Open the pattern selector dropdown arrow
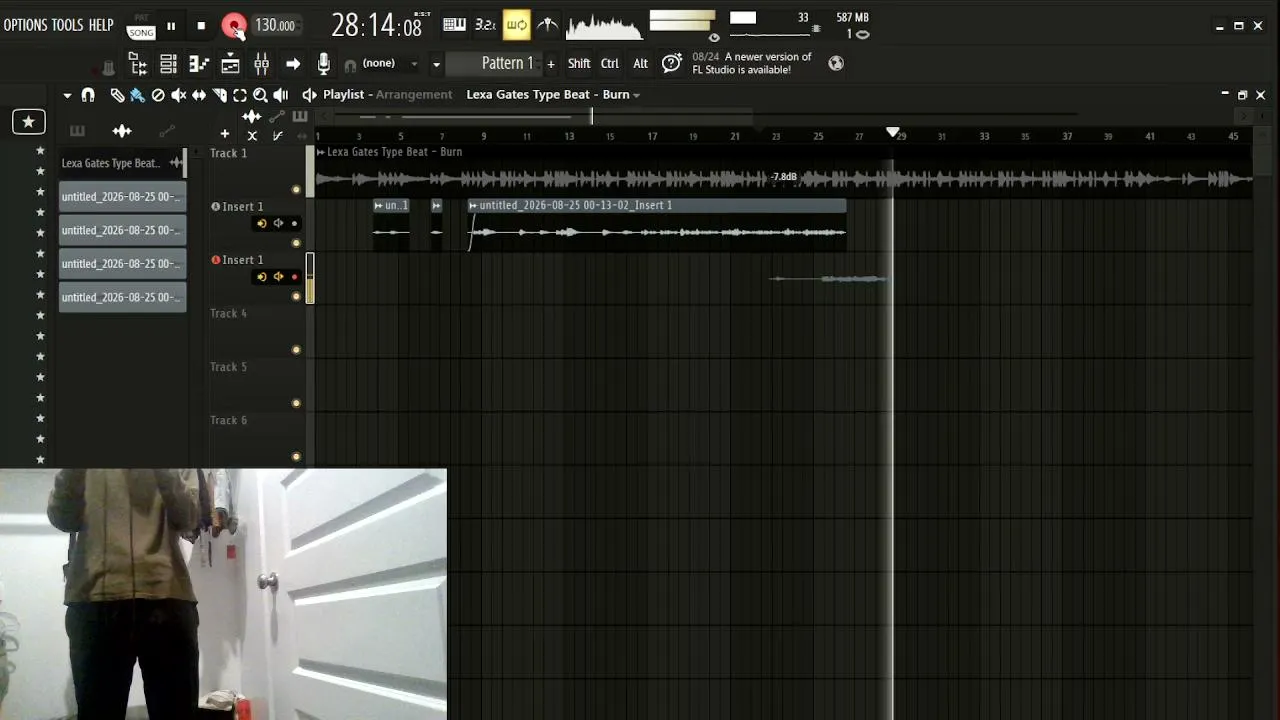The width and height of the screenshot is (1280, 720). click(x=436, y=64)
